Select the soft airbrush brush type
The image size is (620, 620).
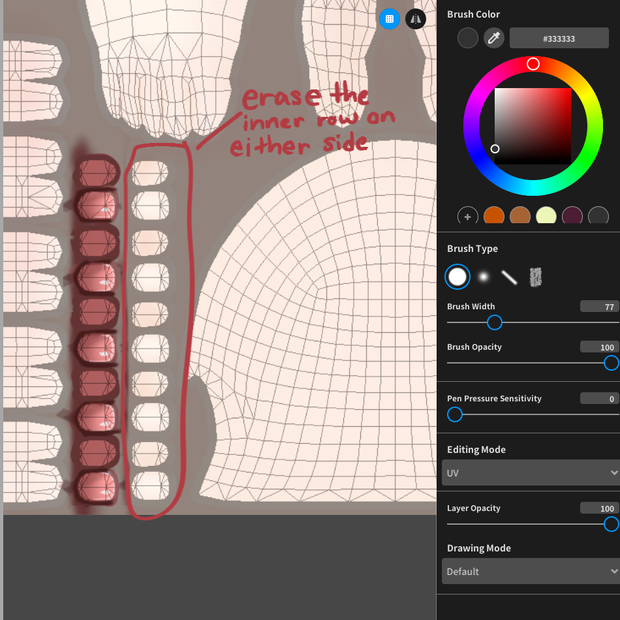[x=483, y=277]
